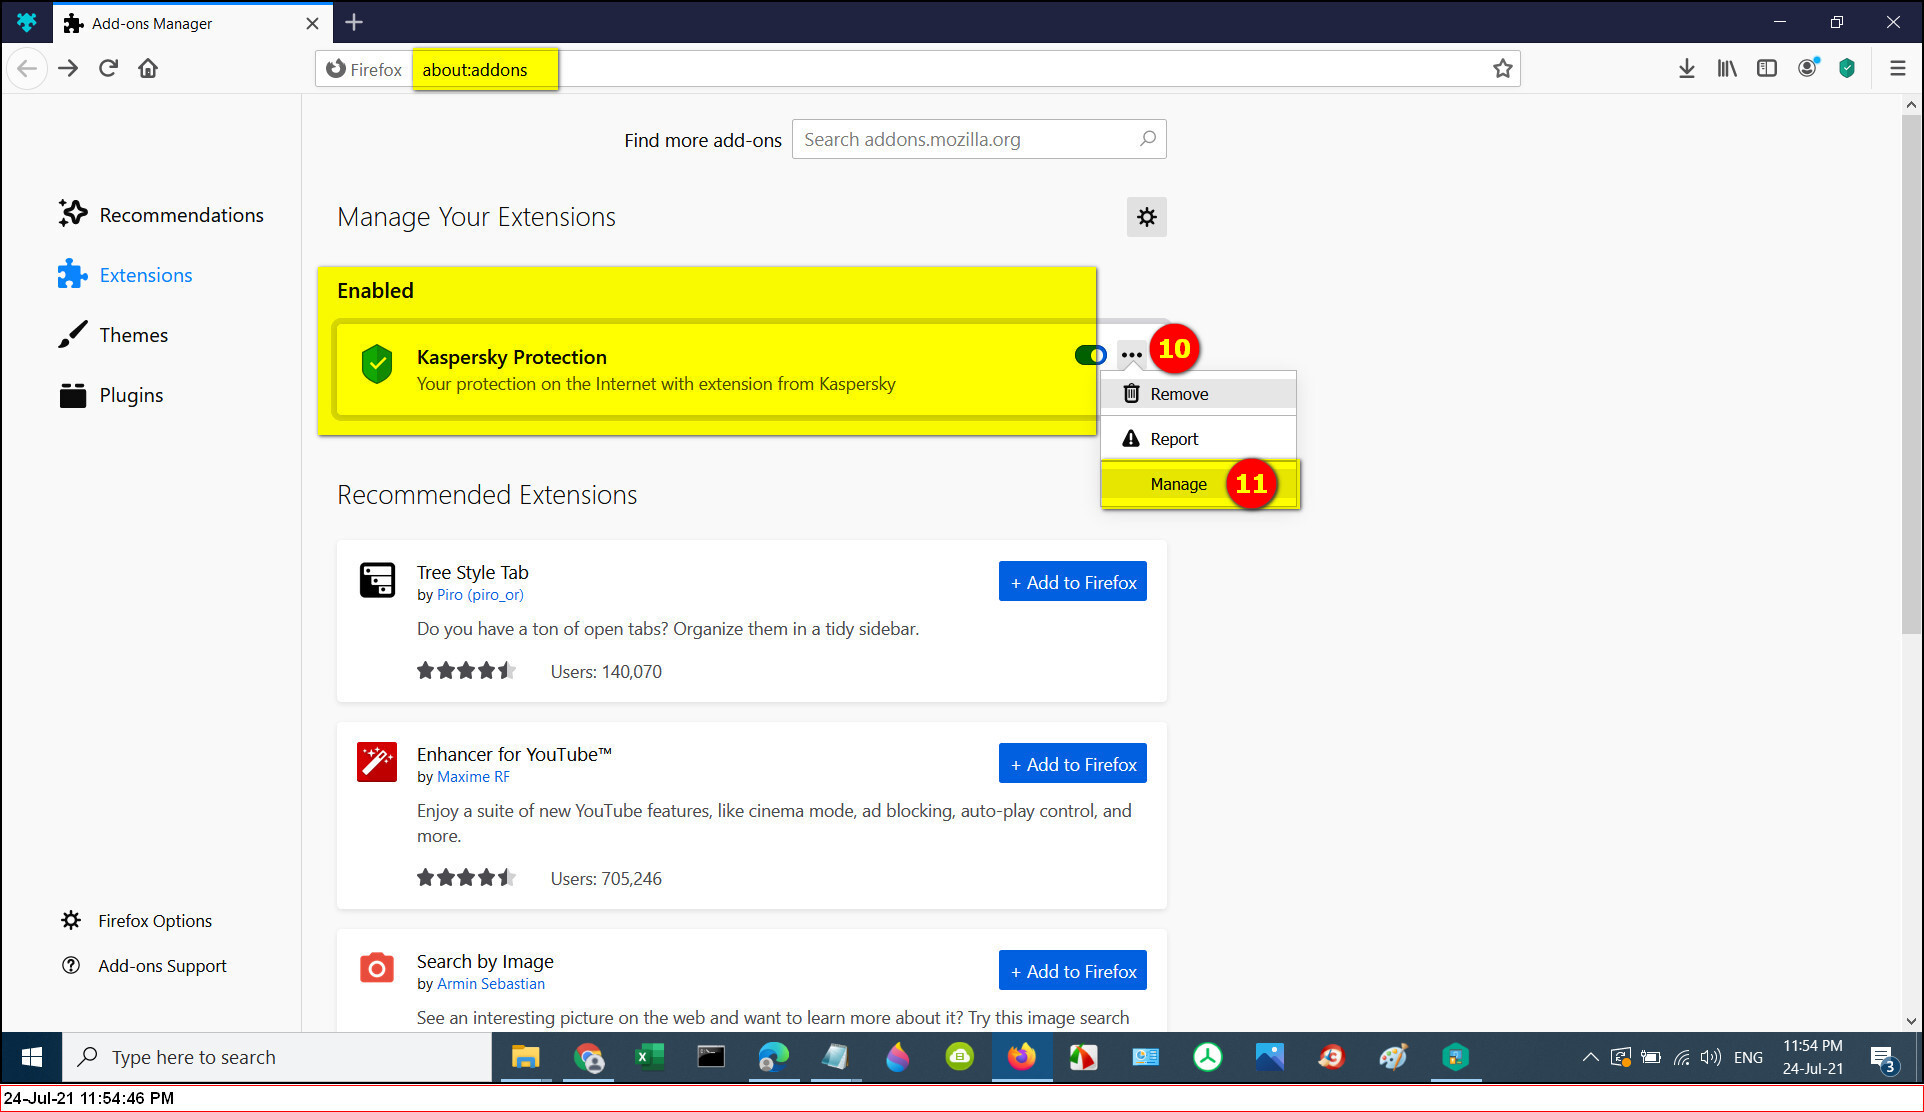Click the browser back arrow

tap(27, 69)
